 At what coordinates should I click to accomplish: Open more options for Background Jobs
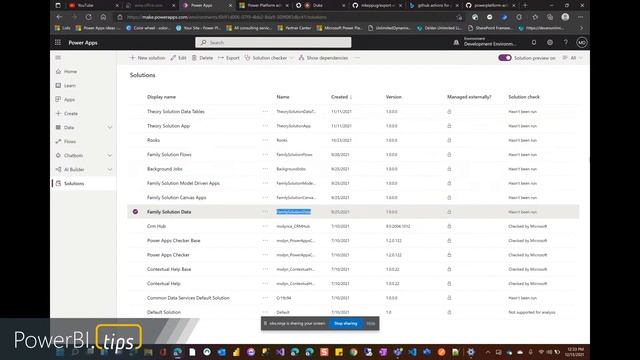[x=265, y=169]
